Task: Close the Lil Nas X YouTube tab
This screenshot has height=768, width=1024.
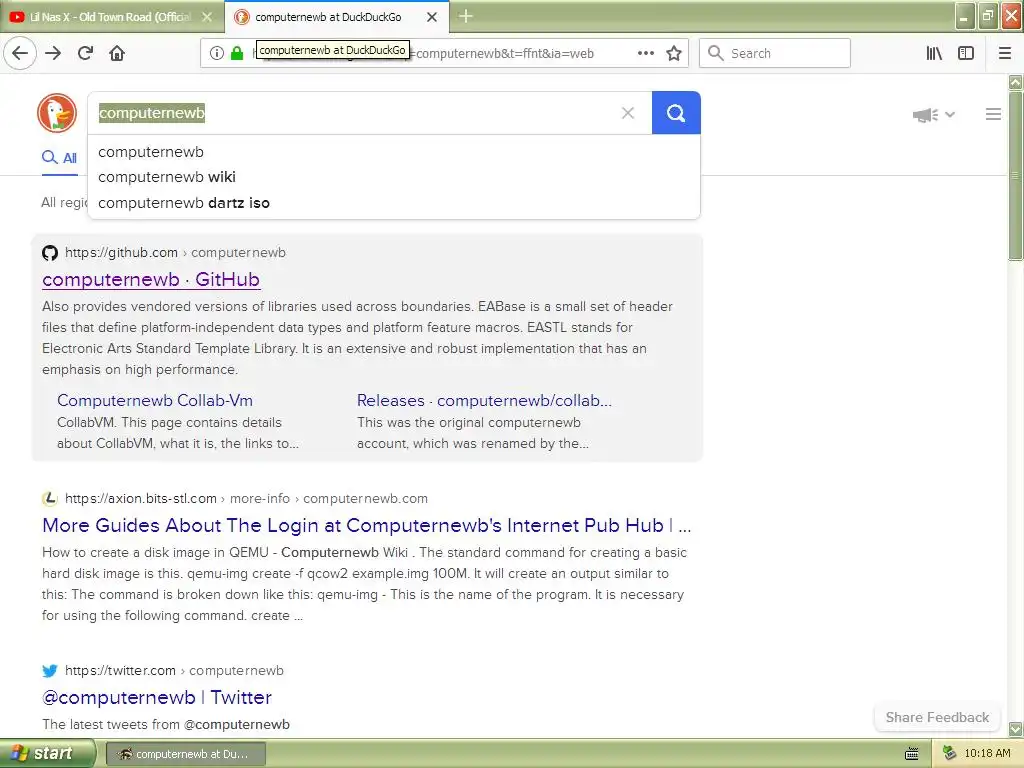Action: point(207,17)
